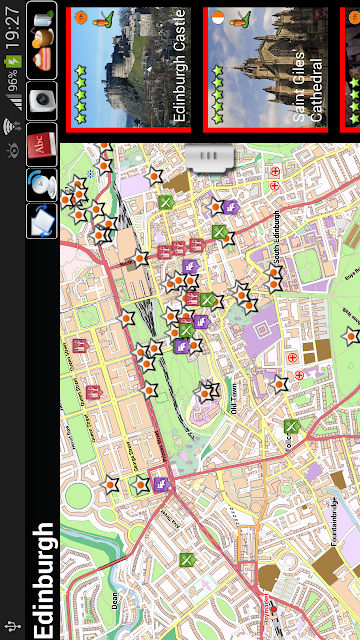Viewport: 360px width, 640px height.
Task: Select green restaurant marker near Dean
Action: pos(187,560)
